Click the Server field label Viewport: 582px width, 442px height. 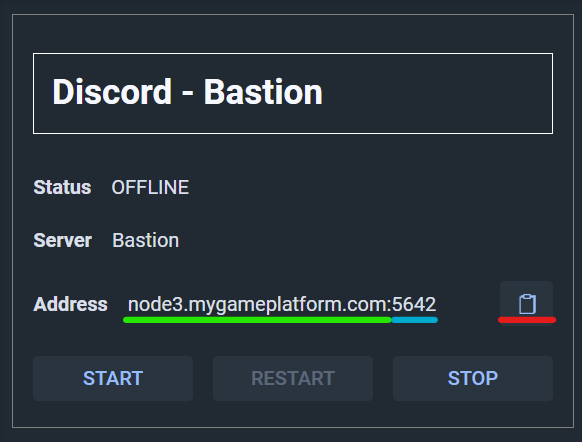click(x=62, y=240)
